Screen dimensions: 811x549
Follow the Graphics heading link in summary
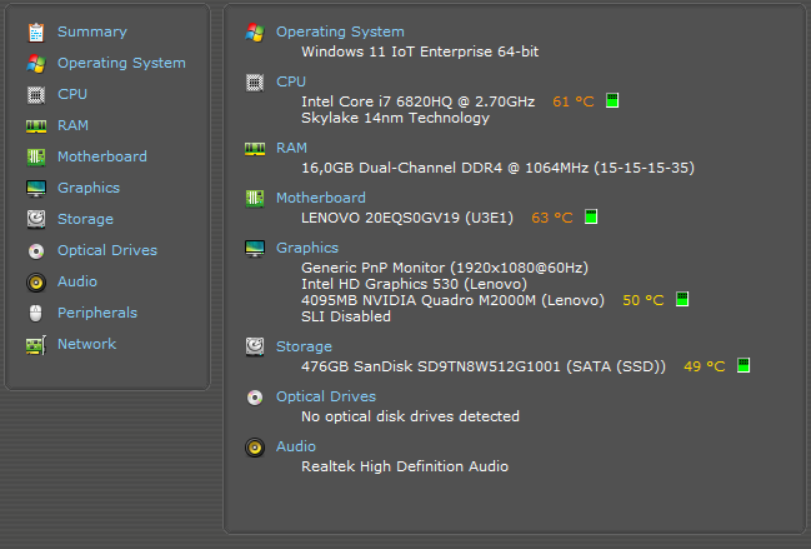pyautogui.click(x=307, y=248)
